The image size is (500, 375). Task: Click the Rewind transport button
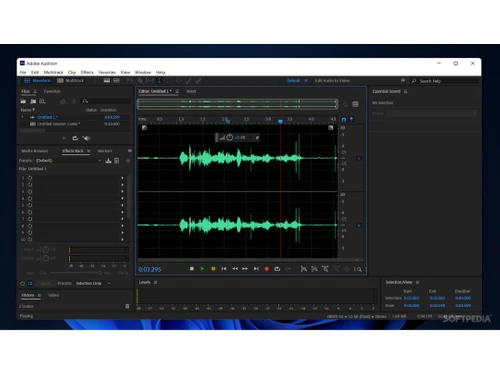click(x=235, y=269)
